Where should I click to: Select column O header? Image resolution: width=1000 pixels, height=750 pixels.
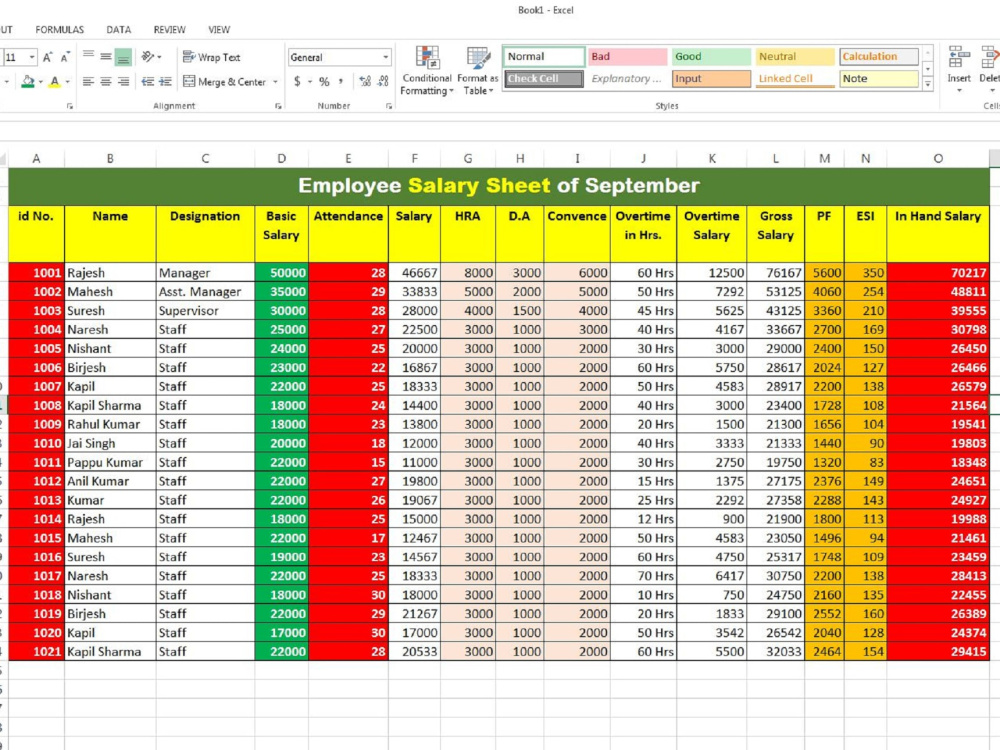click(x=938, y=158)
